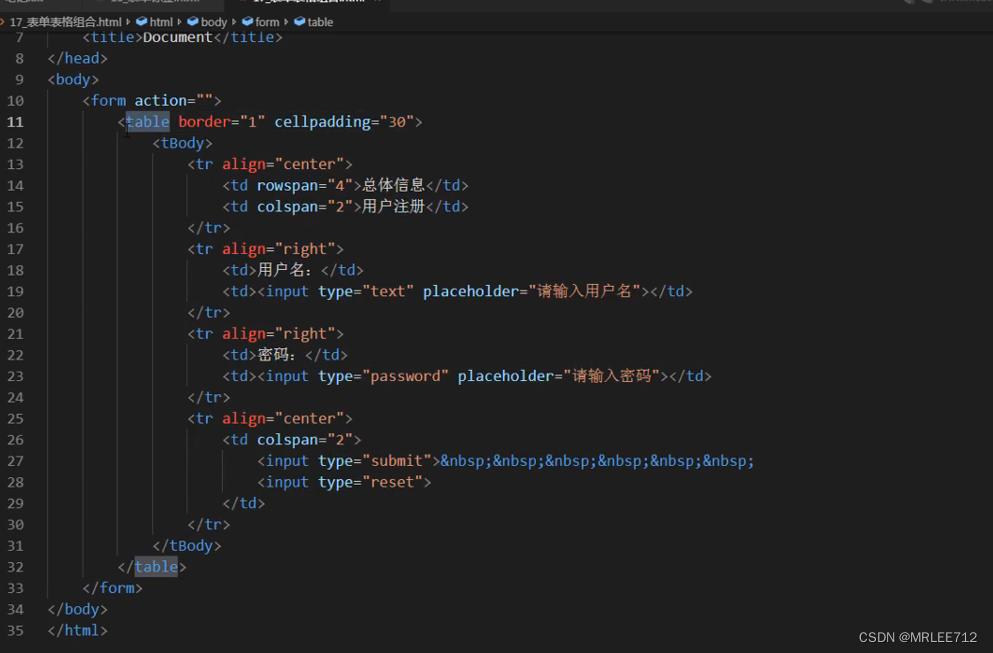Image resolution: width=993 pixels, height=653 pixels.
Task: Open the 17_表单表格组合.html breadcrumb file entry
Action: point(65,22)
